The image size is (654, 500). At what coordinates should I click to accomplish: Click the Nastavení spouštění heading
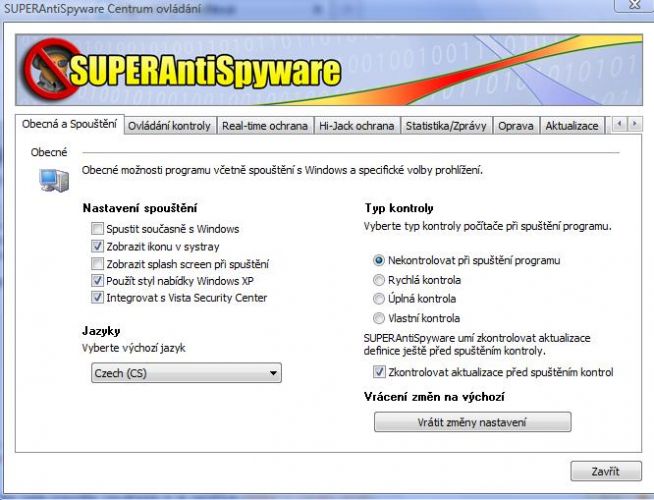click(140, 208)
